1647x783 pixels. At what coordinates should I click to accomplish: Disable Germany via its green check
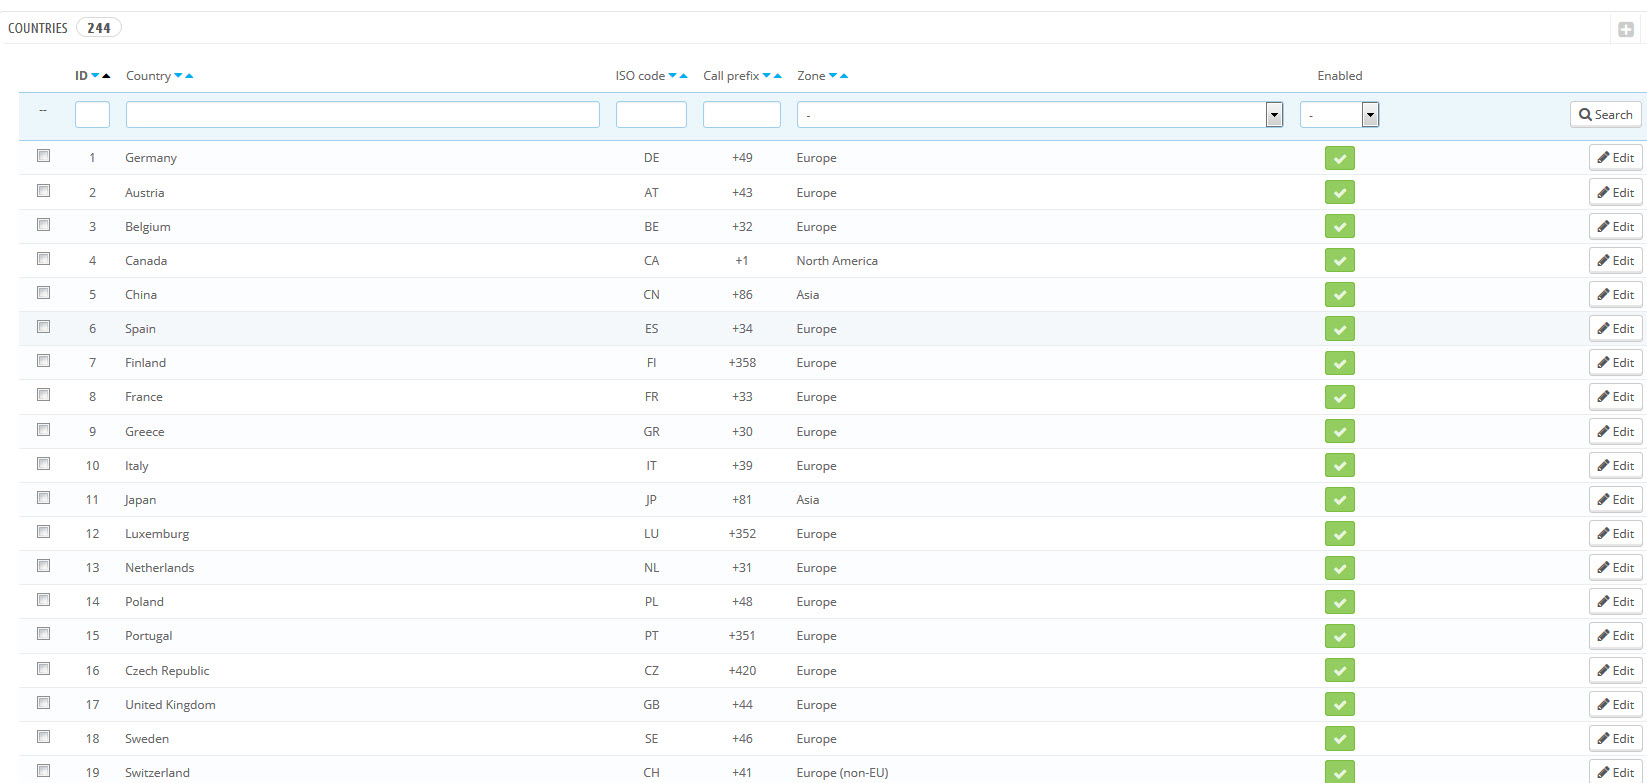(x=1340, y=158)
